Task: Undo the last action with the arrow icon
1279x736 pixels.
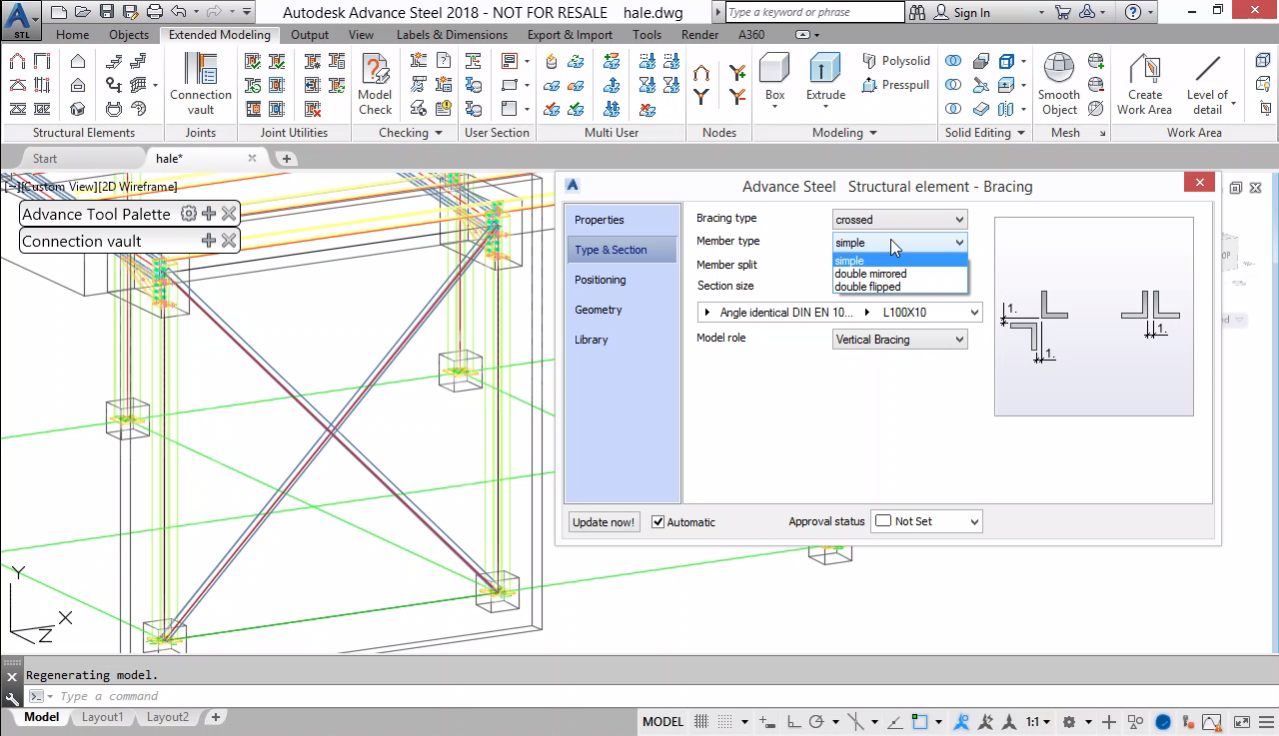Action: (x=178, y=12)
